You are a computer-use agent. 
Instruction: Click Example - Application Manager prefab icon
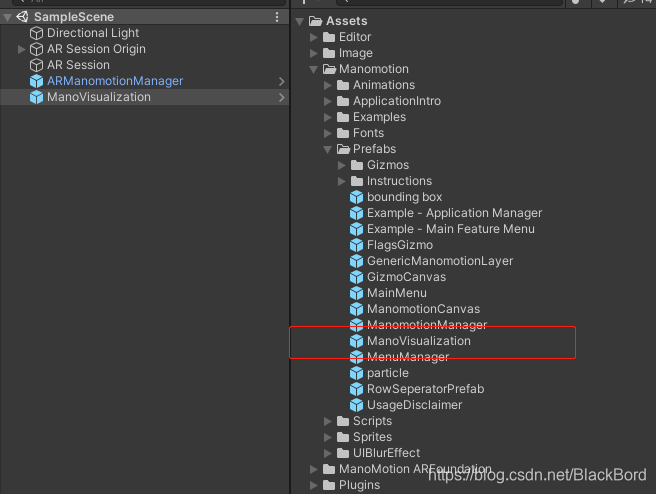coord(356,213)
